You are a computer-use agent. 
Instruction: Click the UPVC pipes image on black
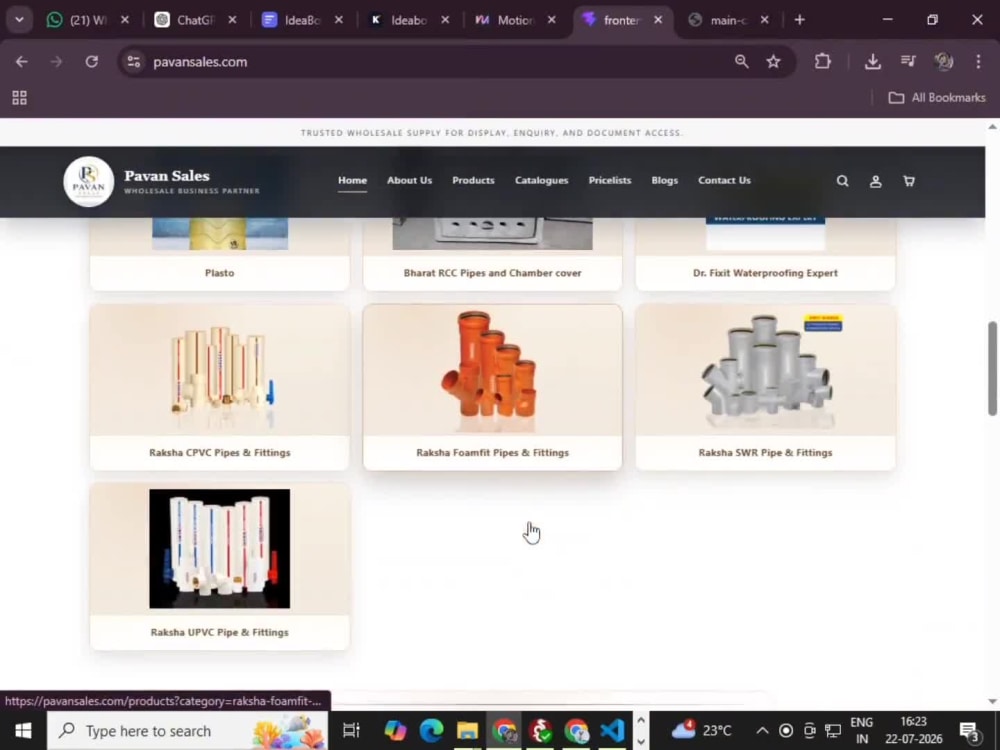(219, 548)
